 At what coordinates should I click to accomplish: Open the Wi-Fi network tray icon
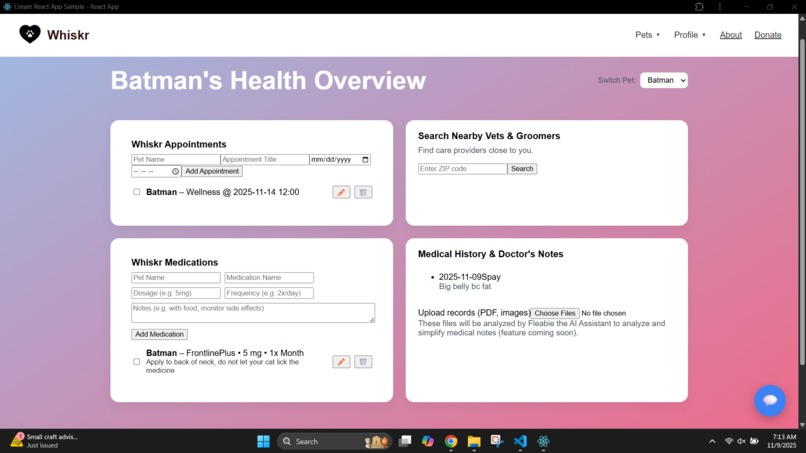[x=729, y=441]
